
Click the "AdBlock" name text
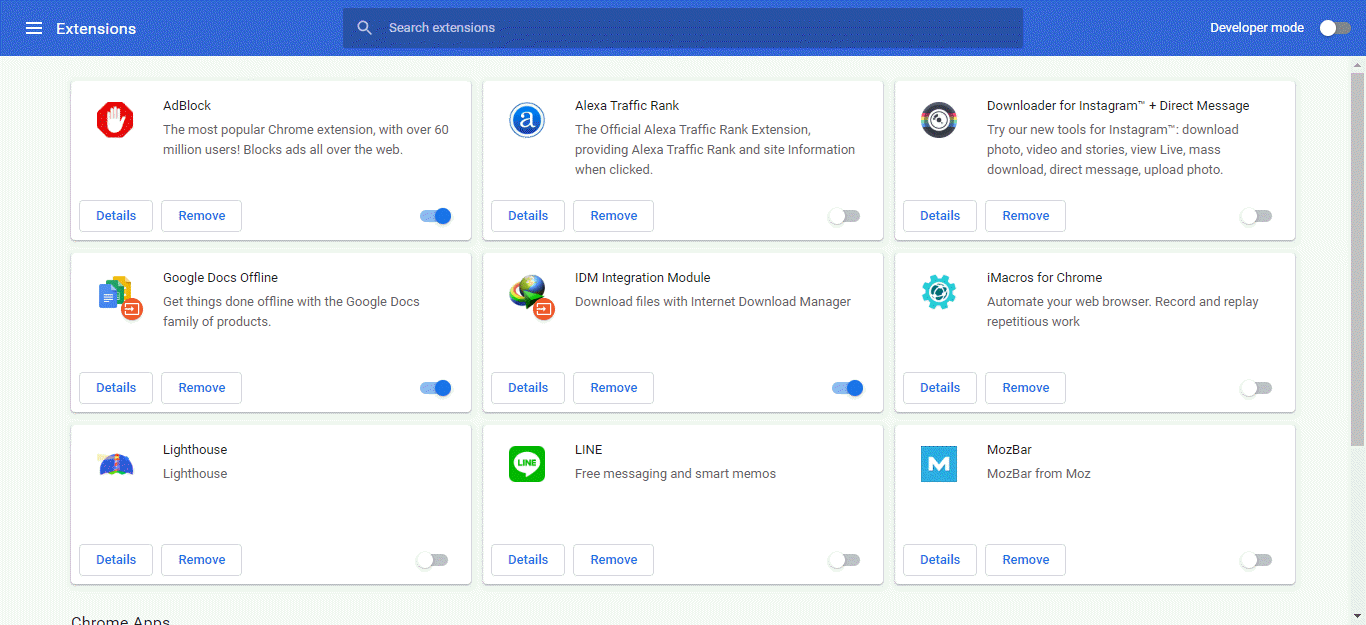pos(187,106)
